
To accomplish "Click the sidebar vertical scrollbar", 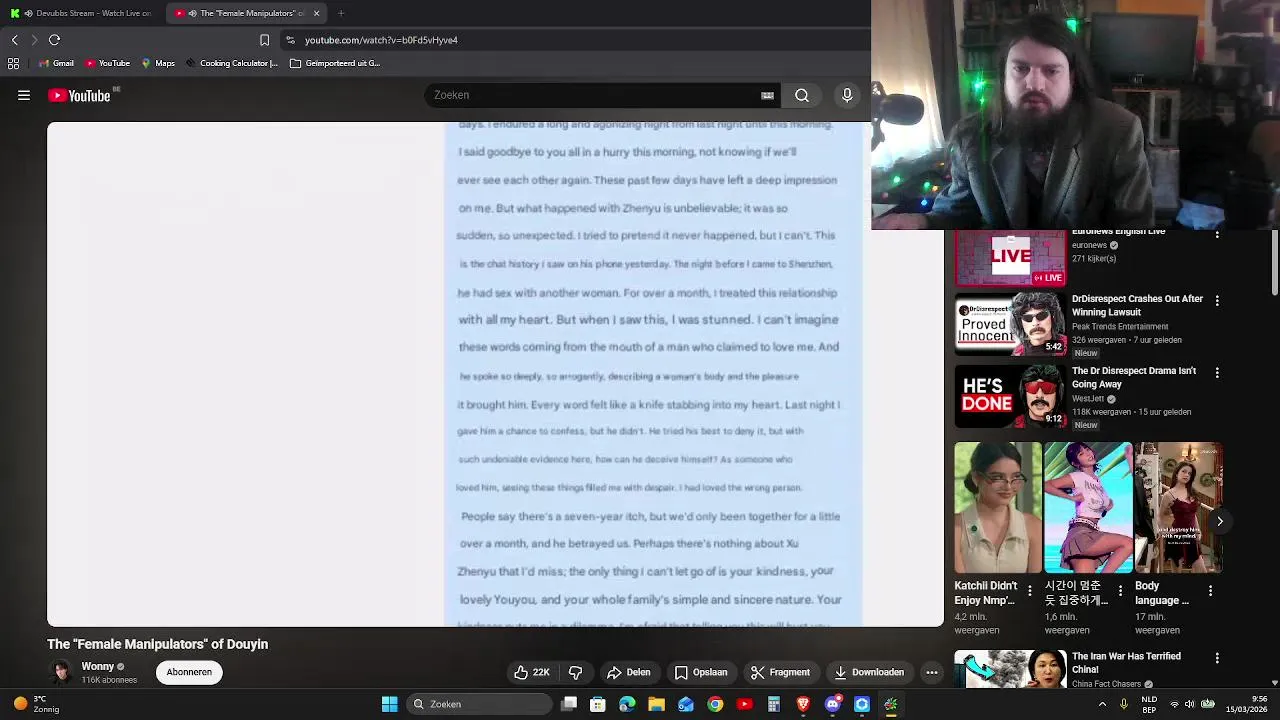I will click(x=1274, y=262).
